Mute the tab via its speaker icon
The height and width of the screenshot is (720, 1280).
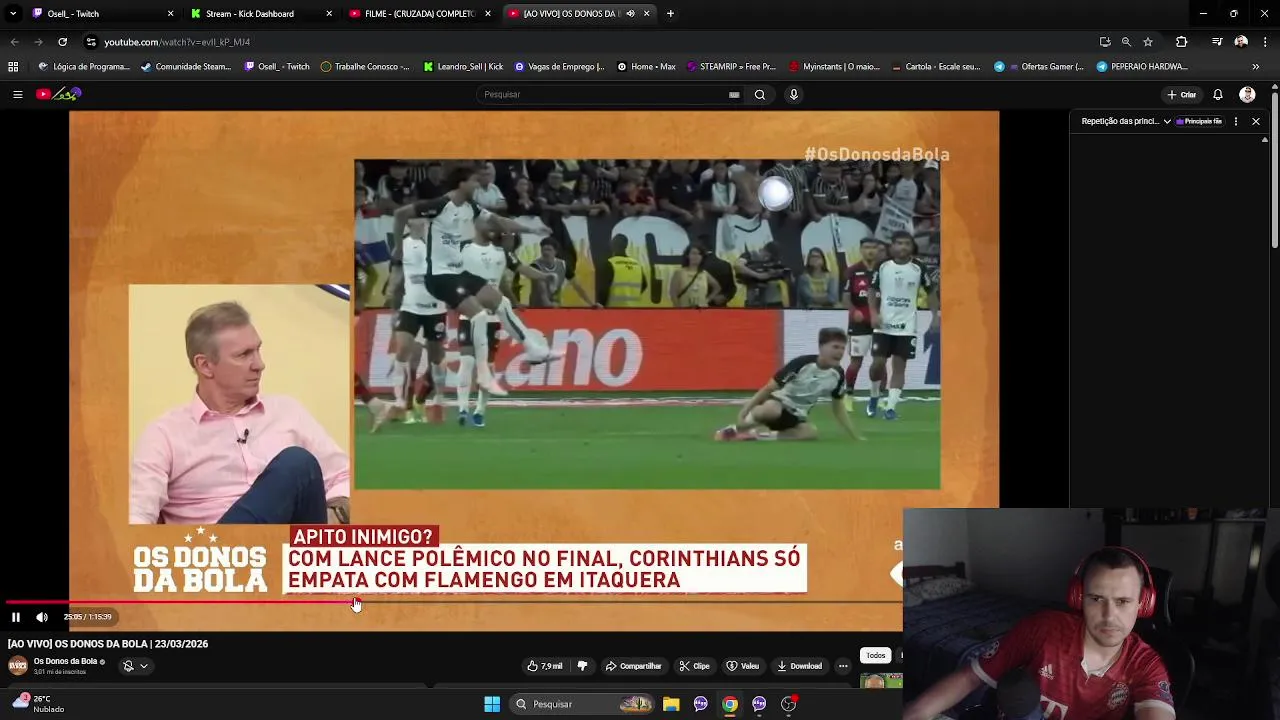(630, 14)
